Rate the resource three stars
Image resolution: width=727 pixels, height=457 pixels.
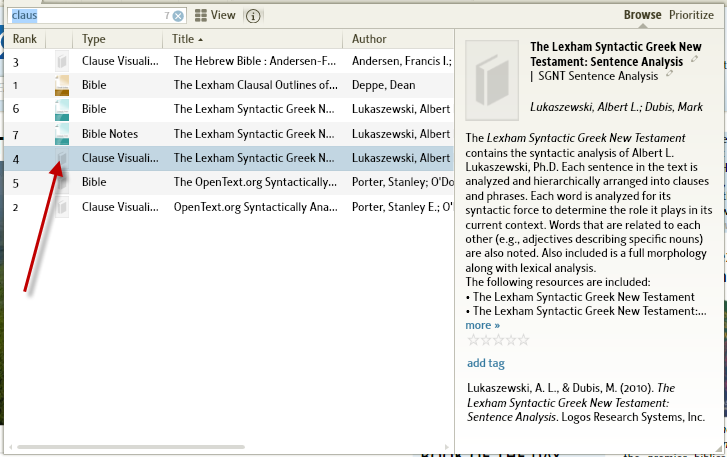[498, 340]
